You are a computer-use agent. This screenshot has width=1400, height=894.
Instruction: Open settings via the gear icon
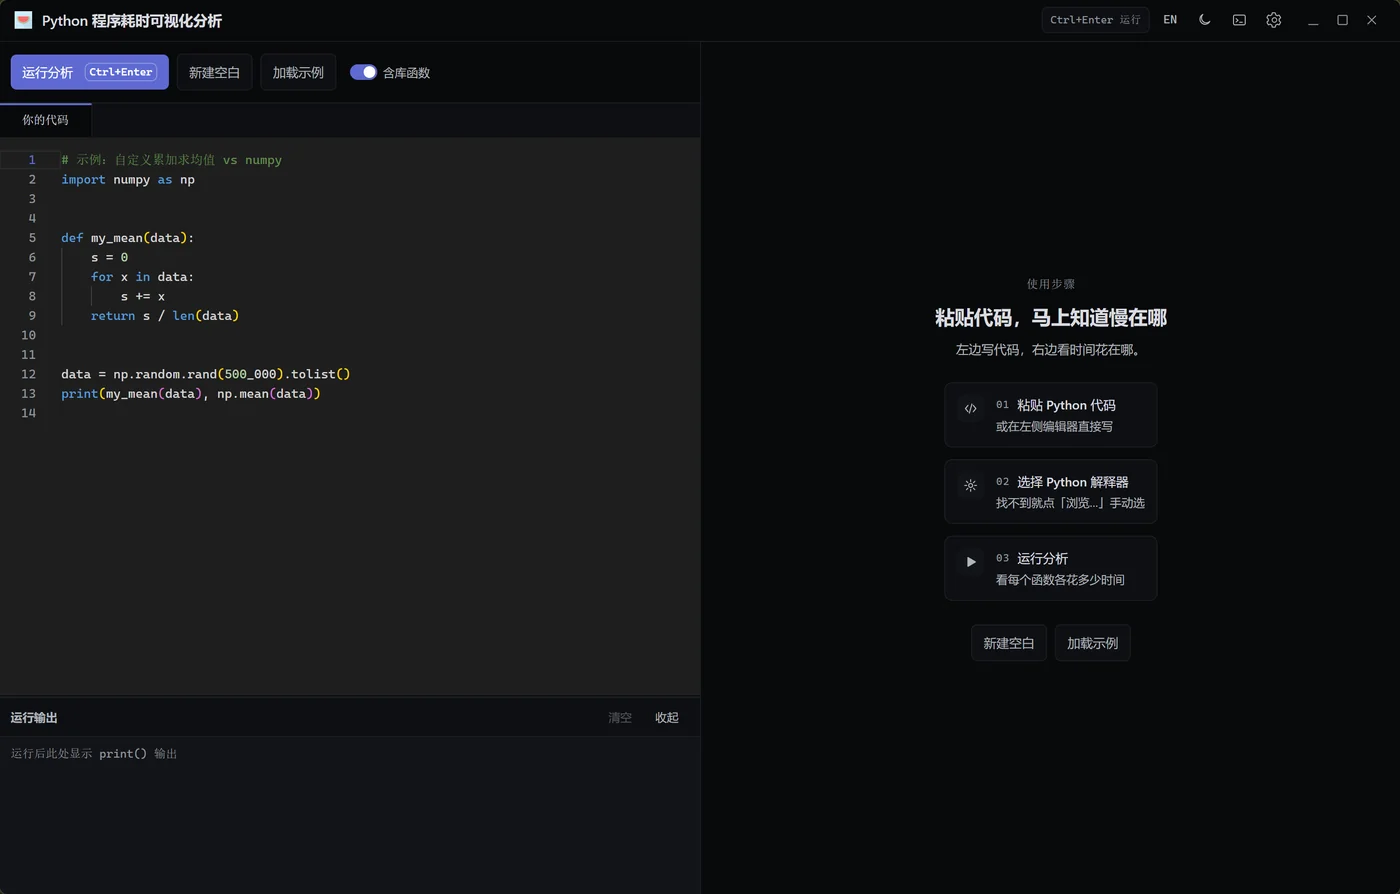coord(1273,20)
